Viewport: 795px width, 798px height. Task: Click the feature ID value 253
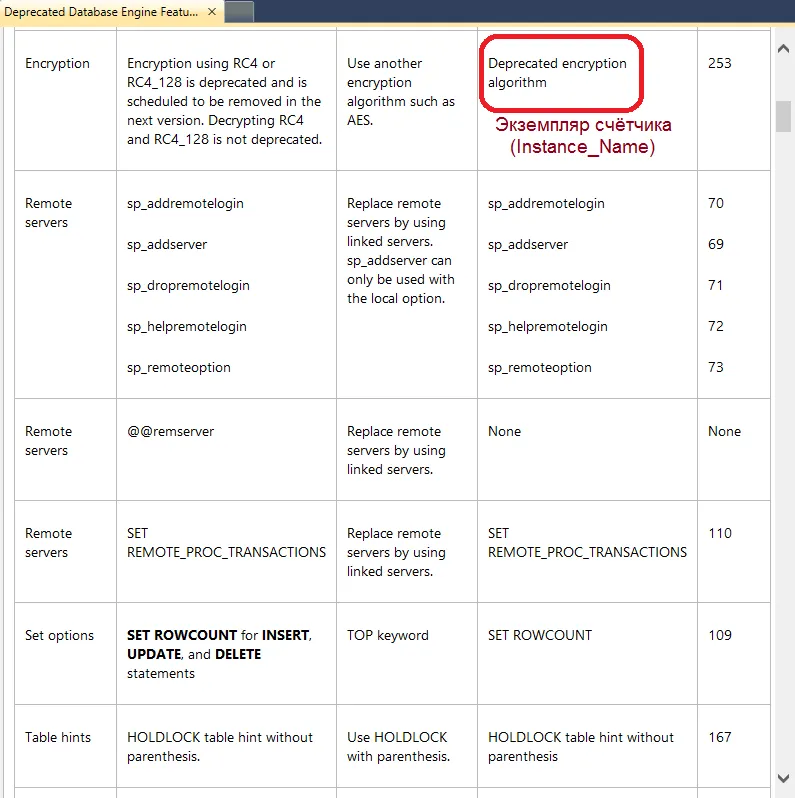click(x=719, y=63)
